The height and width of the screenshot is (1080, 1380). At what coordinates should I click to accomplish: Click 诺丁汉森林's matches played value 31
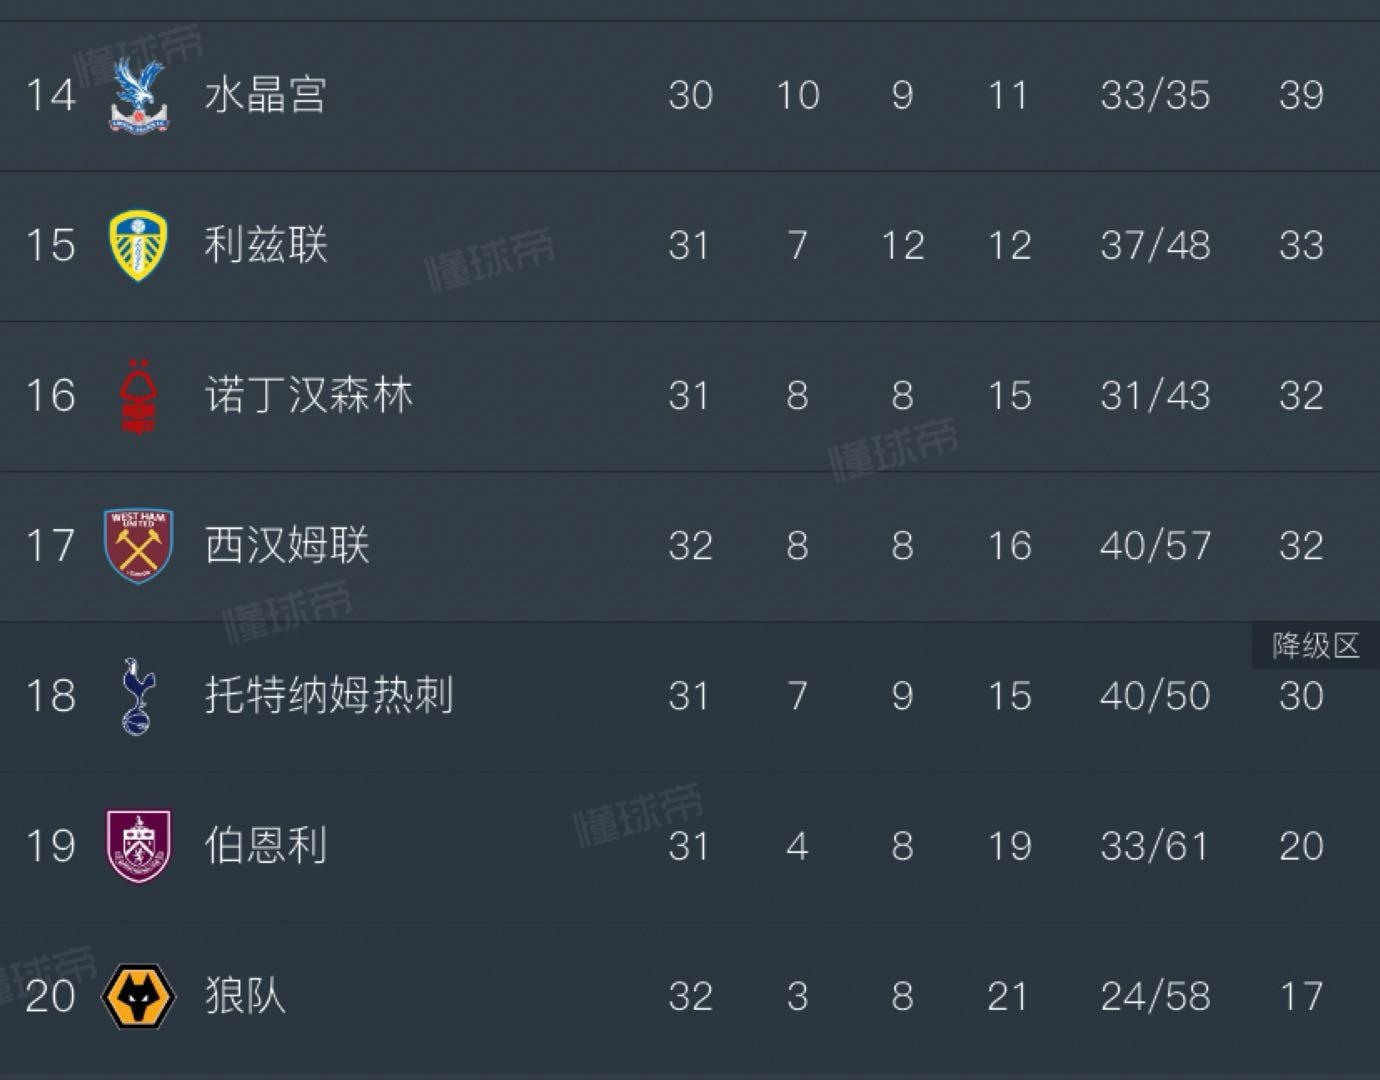[x=688, y=395]
